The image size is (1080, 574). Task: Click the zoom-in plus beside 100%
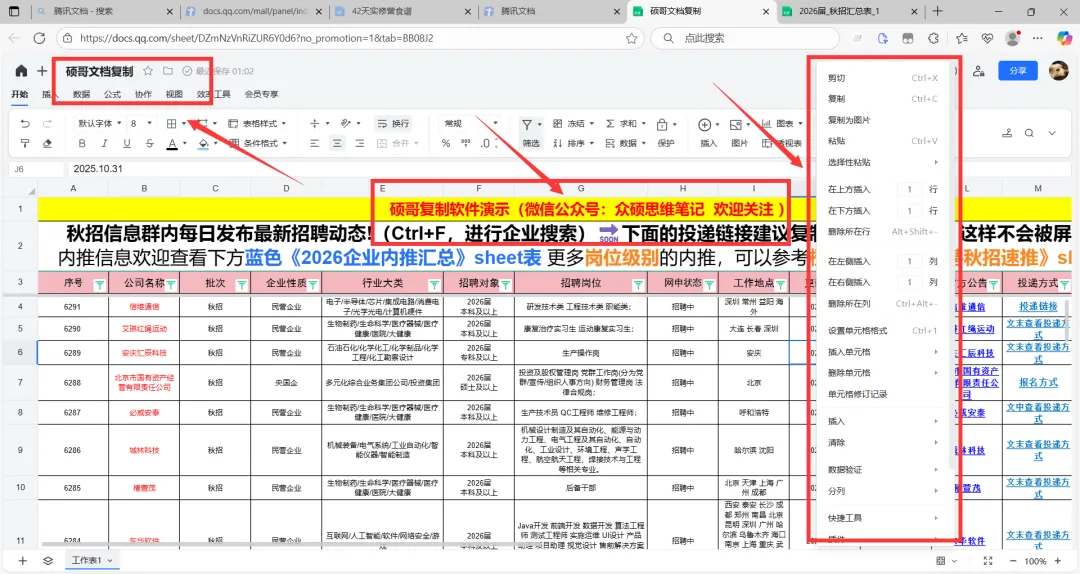[1059, 561]
